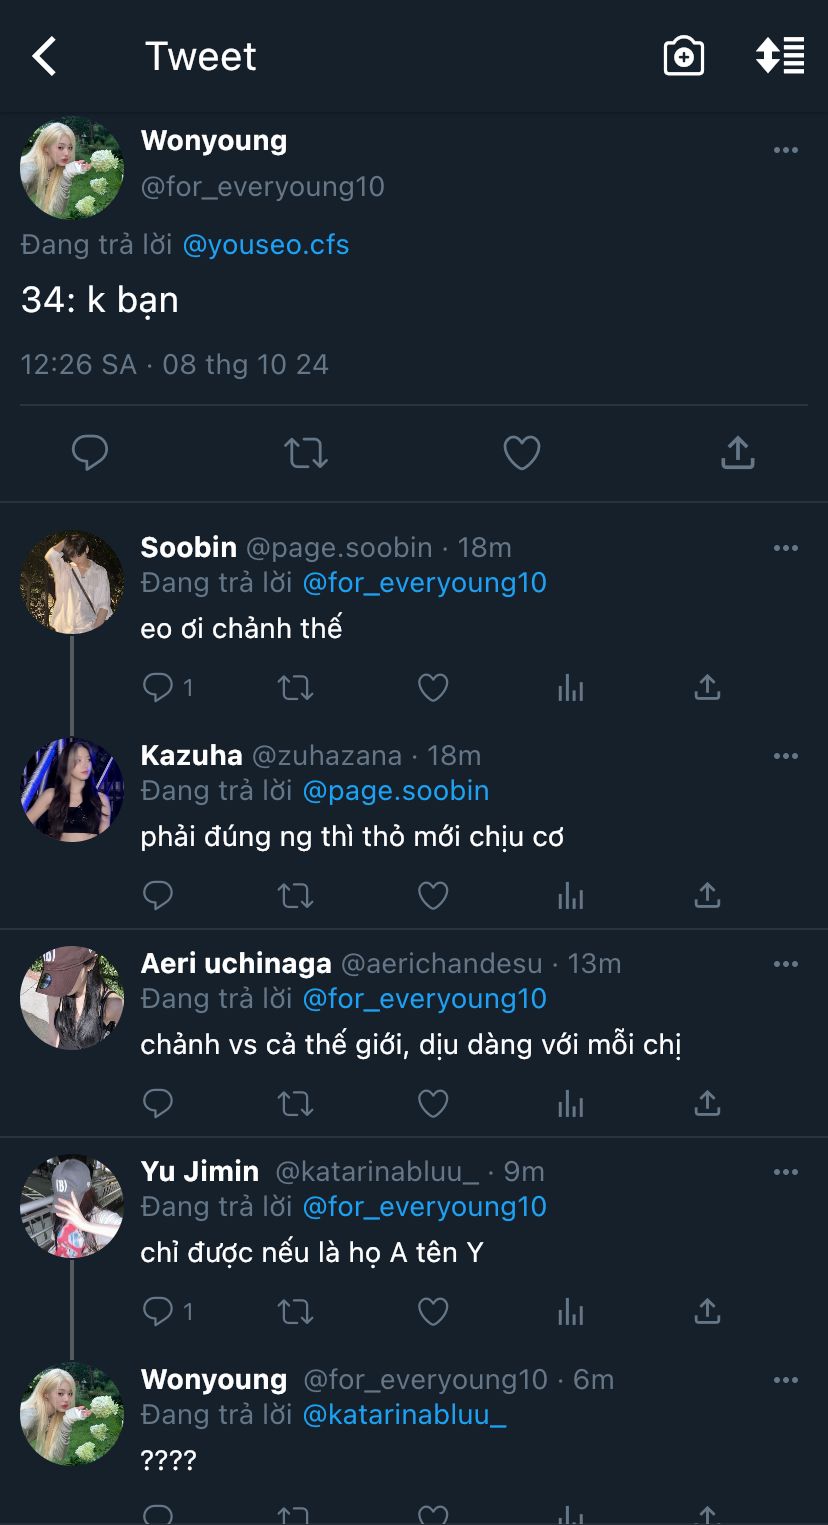Viewport: 828px width, 1525px height.
Task: Tap the sort replies icon in header
Action: [x=780, y=57]
